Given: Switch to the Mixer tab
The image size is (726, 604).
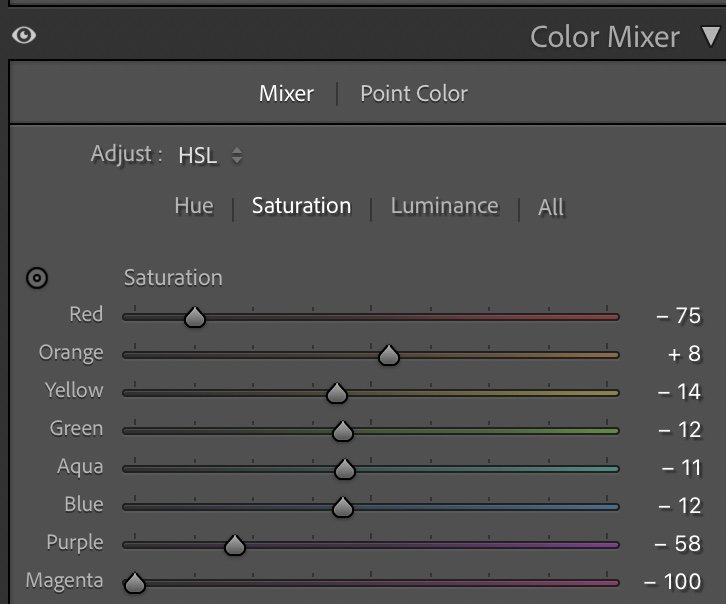Looking at the screenshot, I should [286, 93].
